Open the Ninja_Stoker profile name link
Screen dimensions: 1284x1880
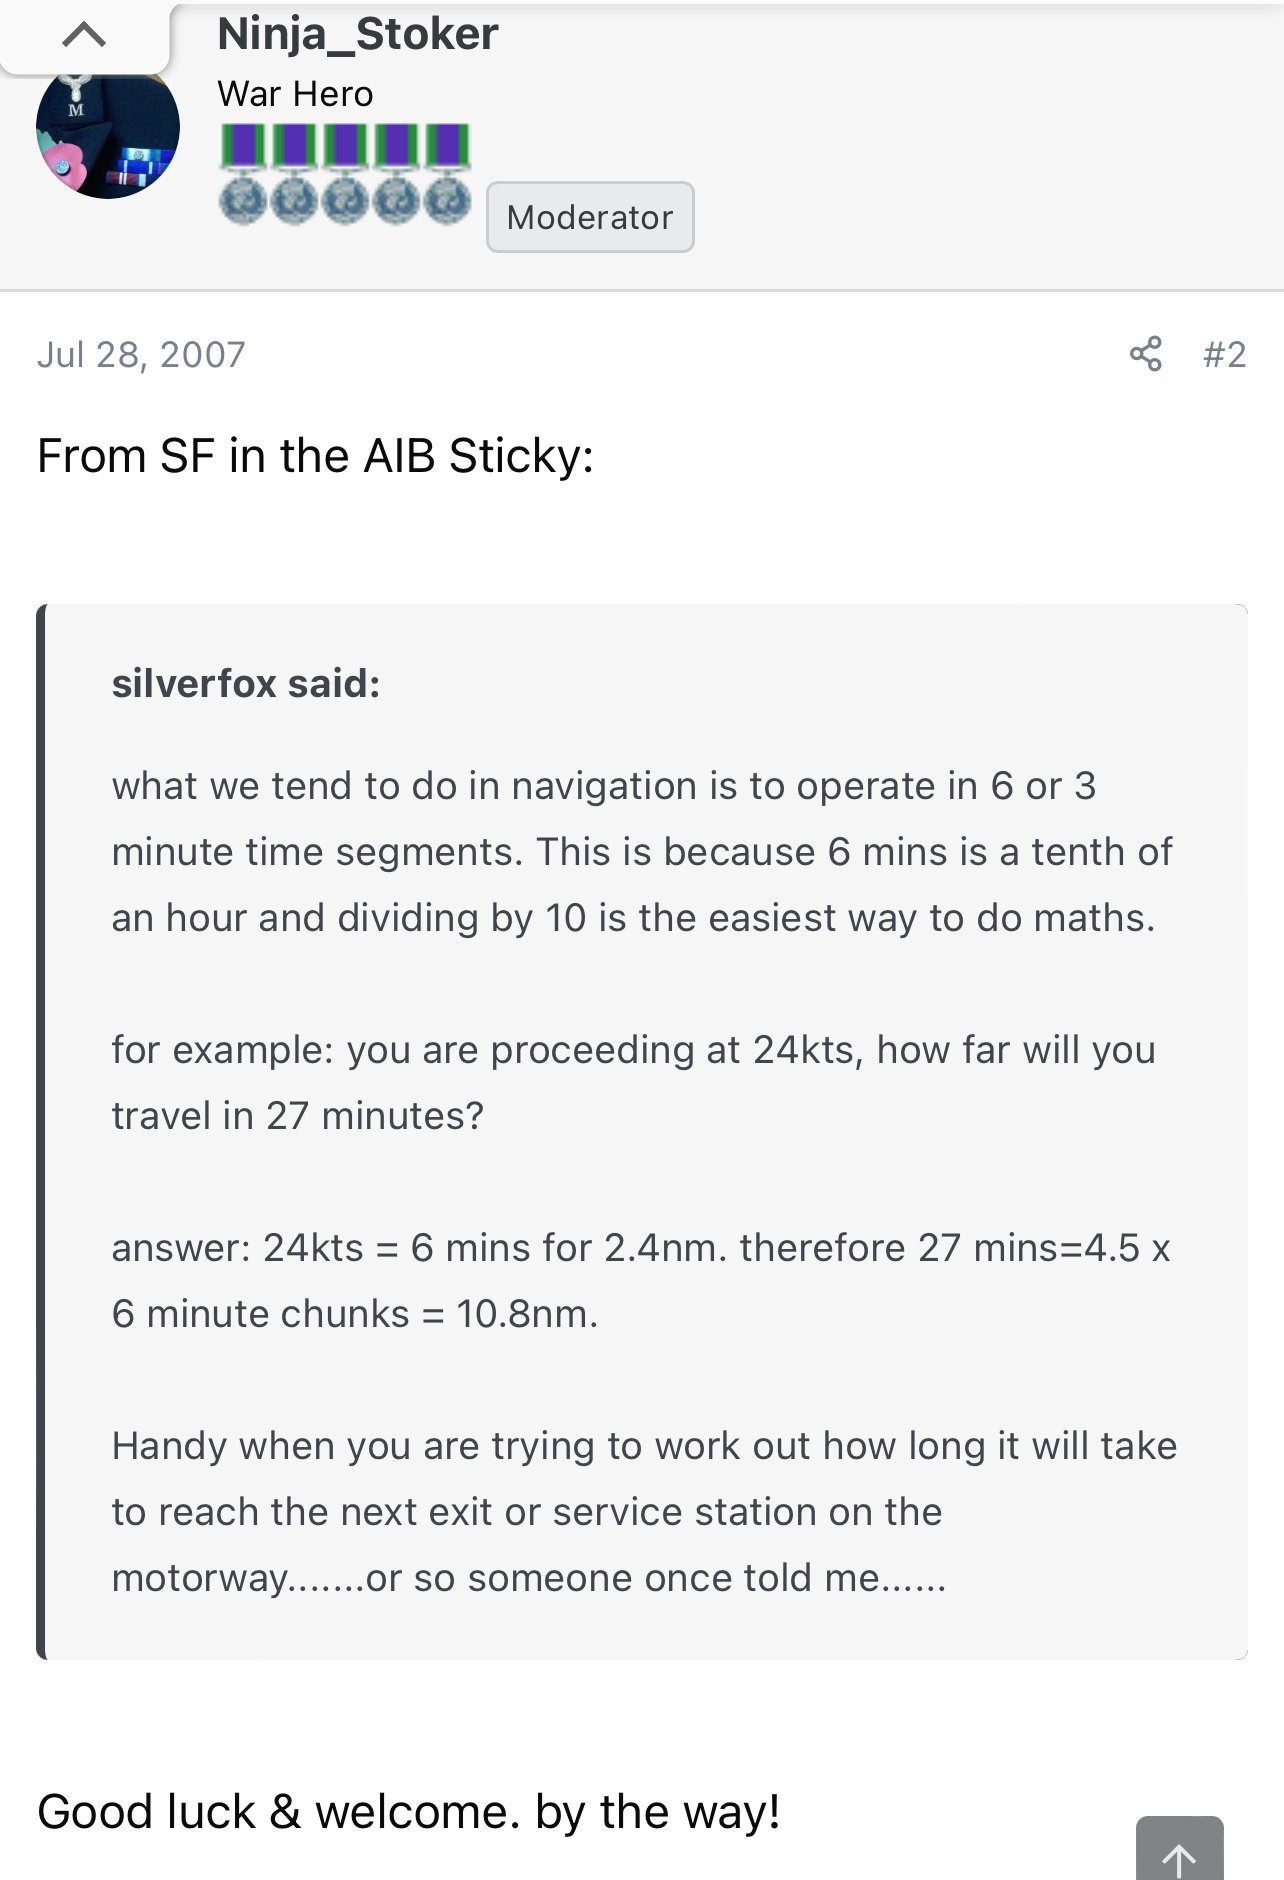point(357,34)
